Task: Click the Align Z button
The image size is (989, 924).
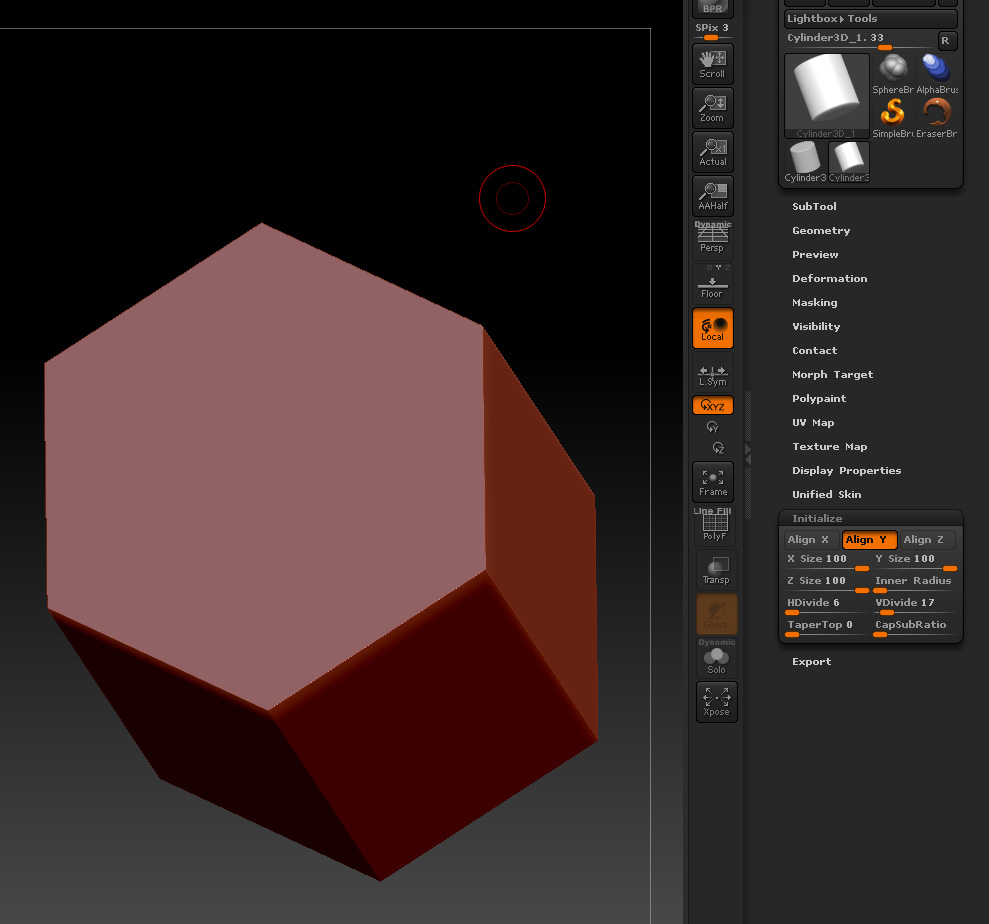Action: coord(925,540)
